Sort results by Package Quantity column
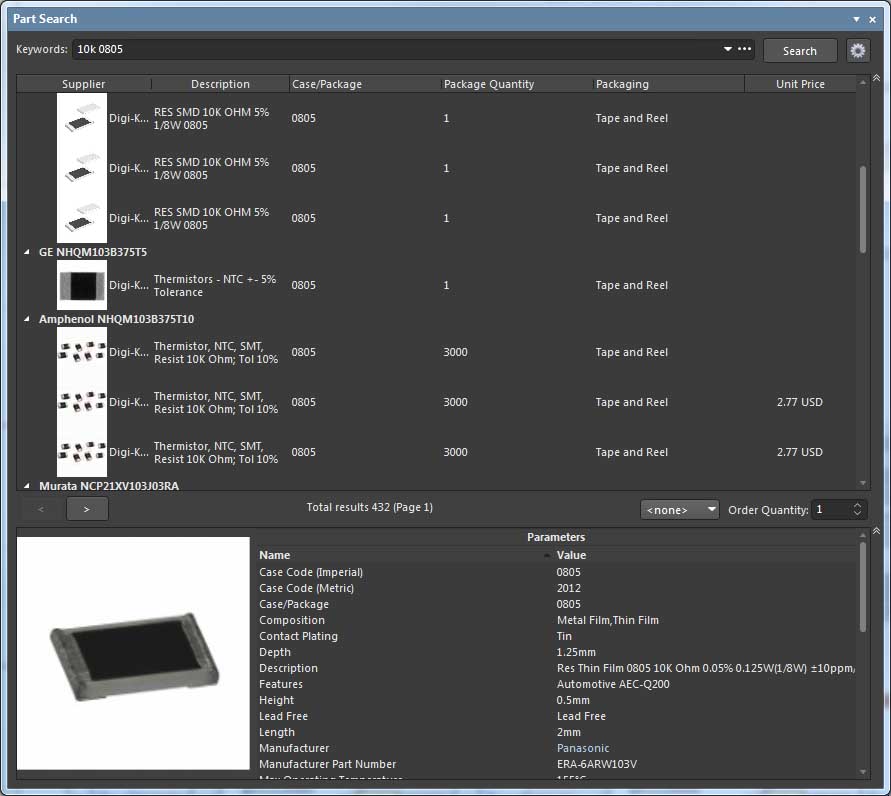The width and height of the screenshot is (891, 796). [489, 84]
